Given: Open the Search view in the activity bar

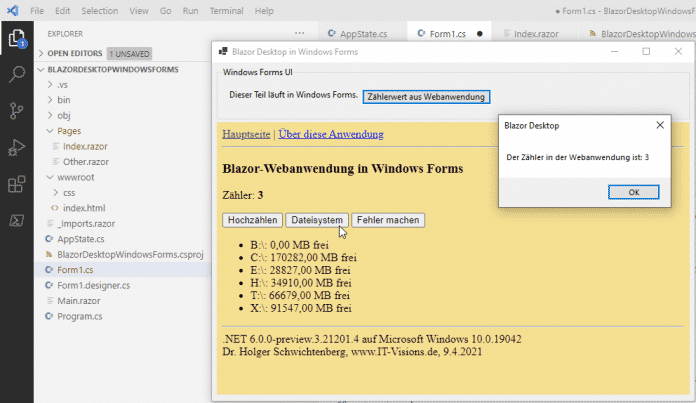Looking at the screenshot, I should click(x=17, y=74).
